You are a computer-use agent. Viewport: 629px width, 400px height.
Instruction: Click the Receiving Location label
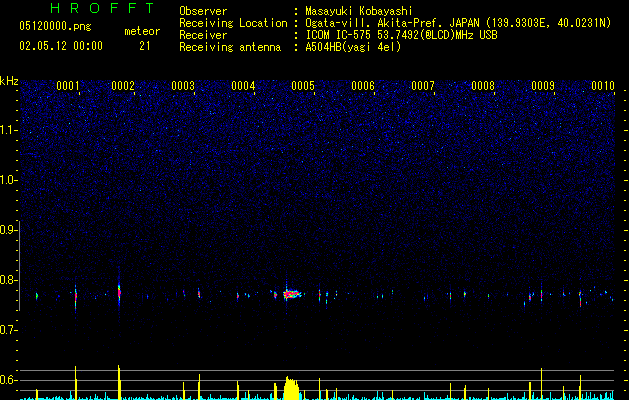coord(233,23)
